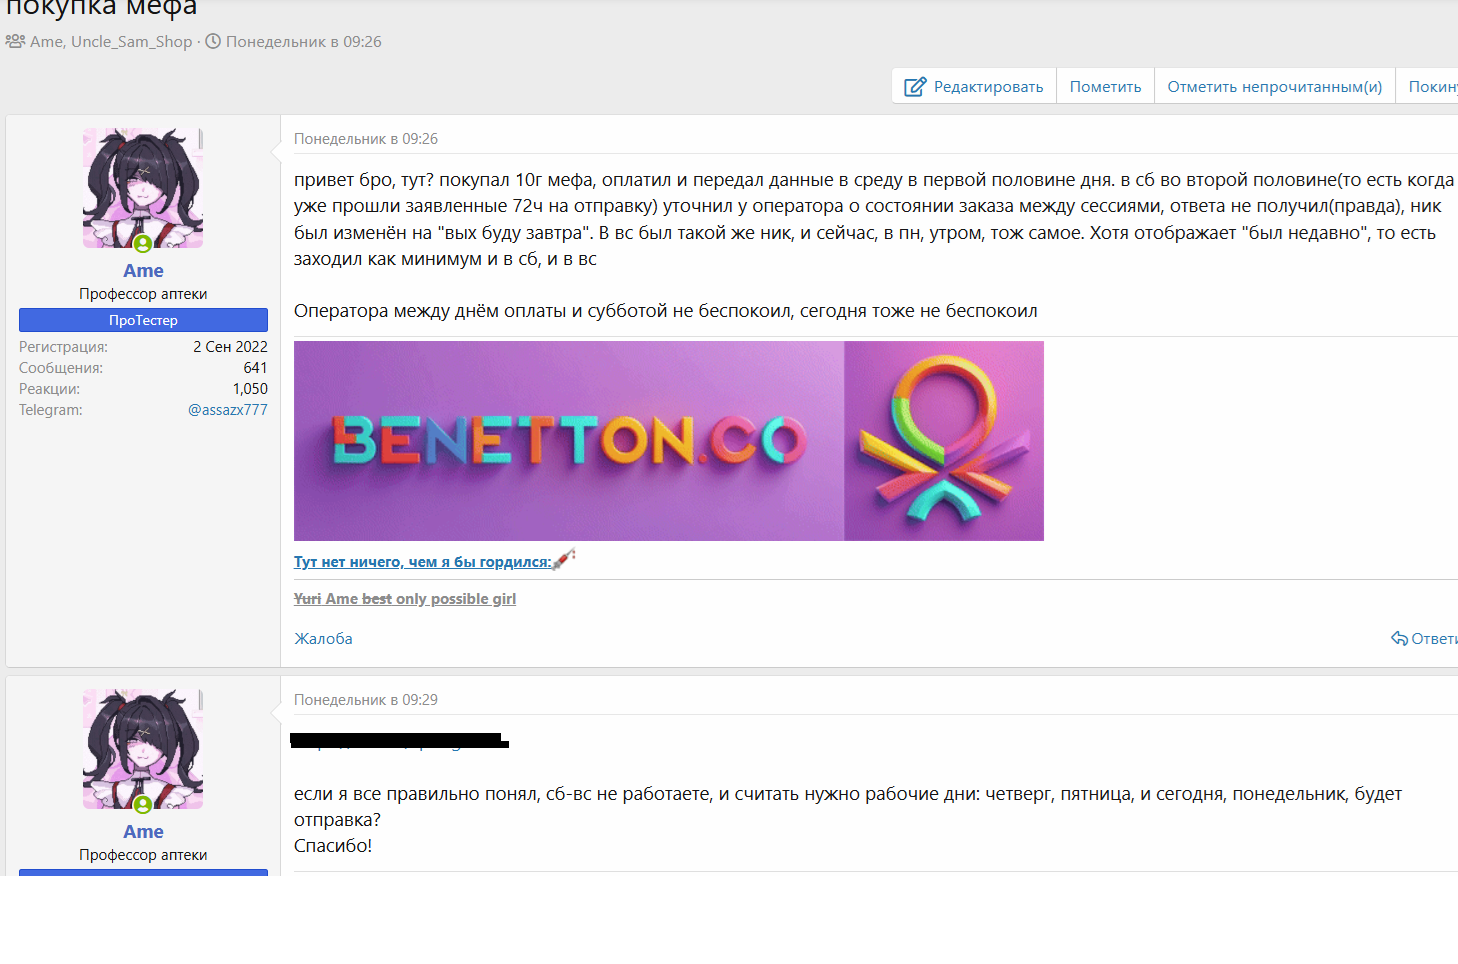The width and height of the screenshot is (1458, 964).
Task: Click the Регистрация: label
Action: (x=63, y=347)
